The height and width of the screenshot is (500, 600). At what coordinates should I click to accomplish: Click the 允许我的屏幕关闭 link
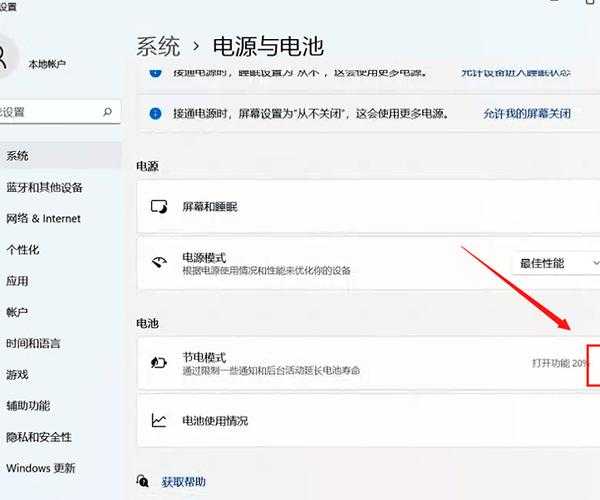point(527,114)
